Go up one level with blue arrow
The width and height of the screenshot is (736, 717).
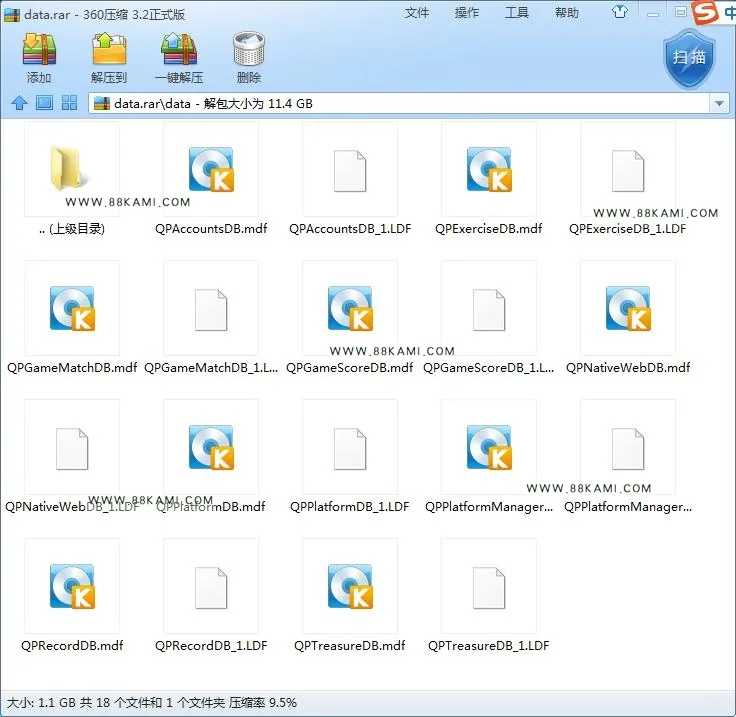tap(19, 103)
